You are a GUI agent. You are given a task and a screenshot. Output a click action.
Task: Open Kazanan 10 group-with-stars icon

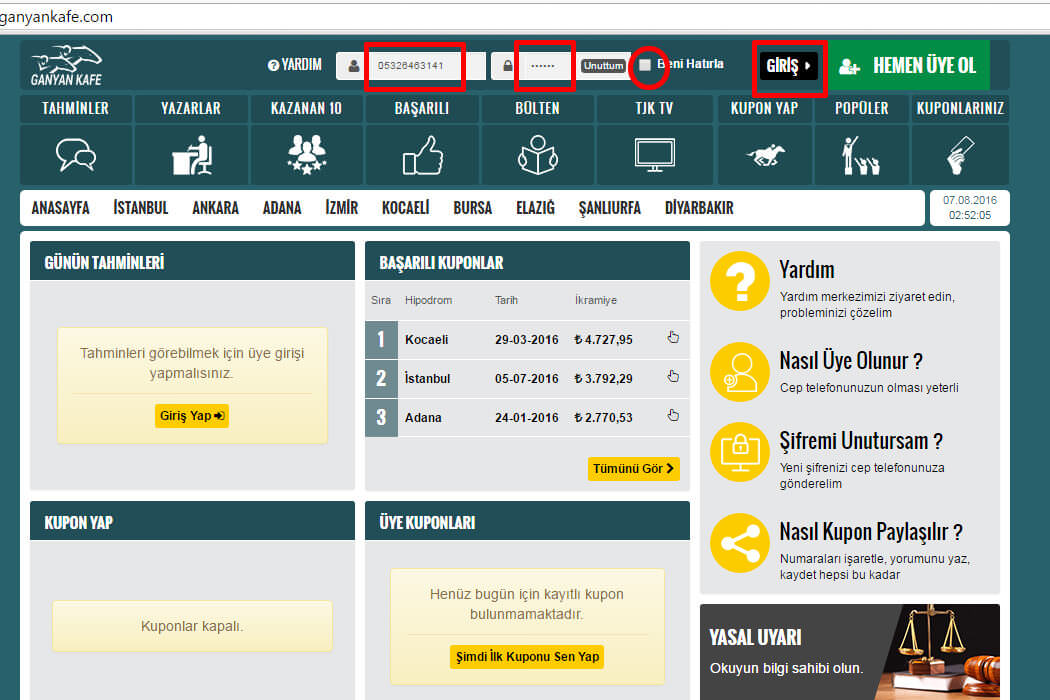point(307,155)
